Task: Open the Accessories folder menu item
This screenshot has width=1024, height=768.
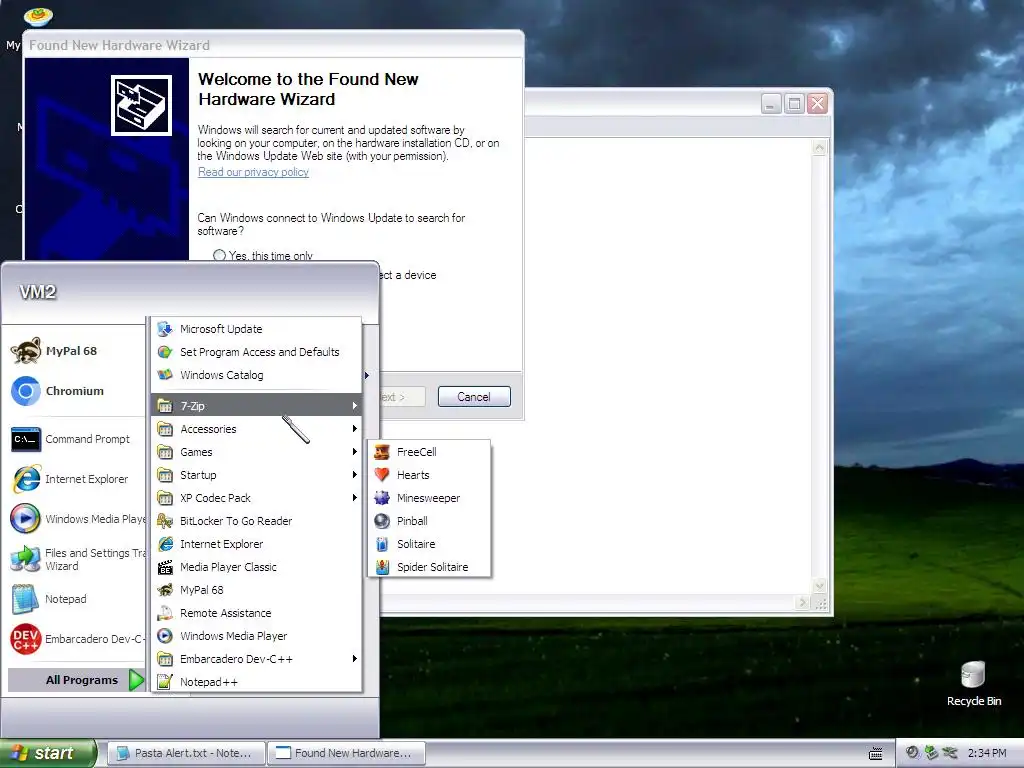Action: pyautogui.click(x=256, y=428)
